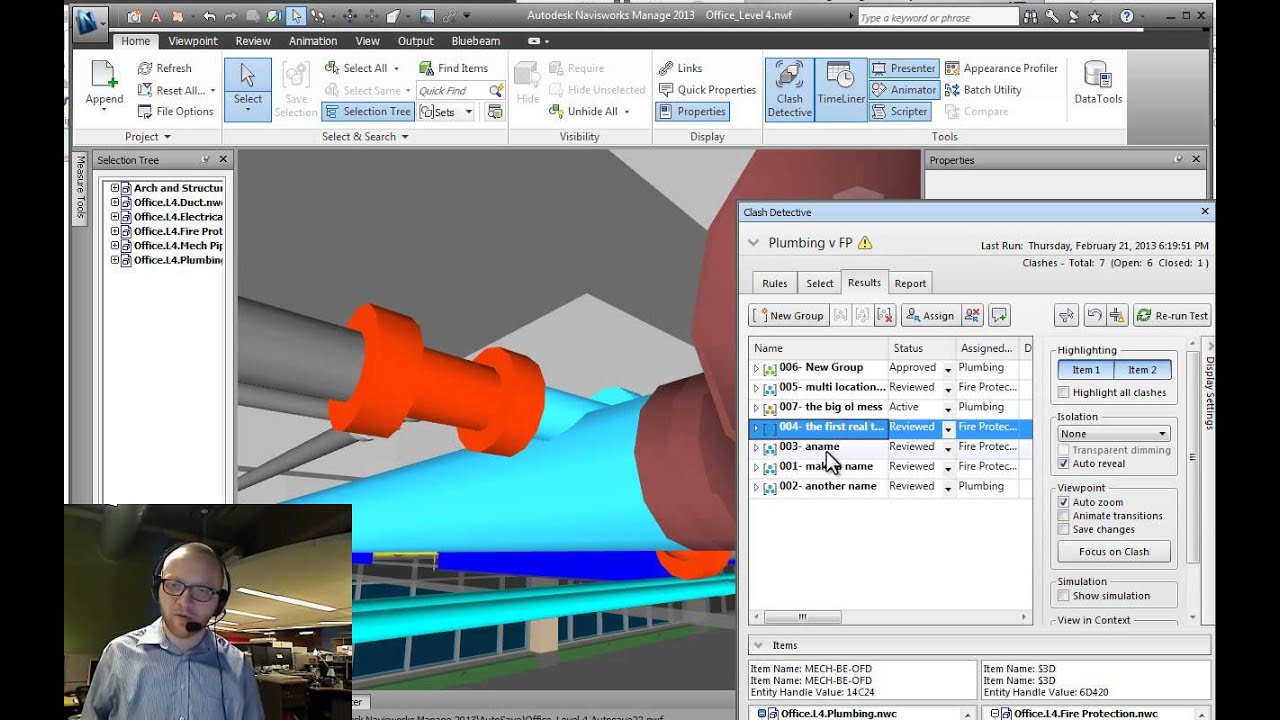Click the Sets manage icon beside Sets dropdown
The height and width of the screenshot is (720, 1280).
494,112
